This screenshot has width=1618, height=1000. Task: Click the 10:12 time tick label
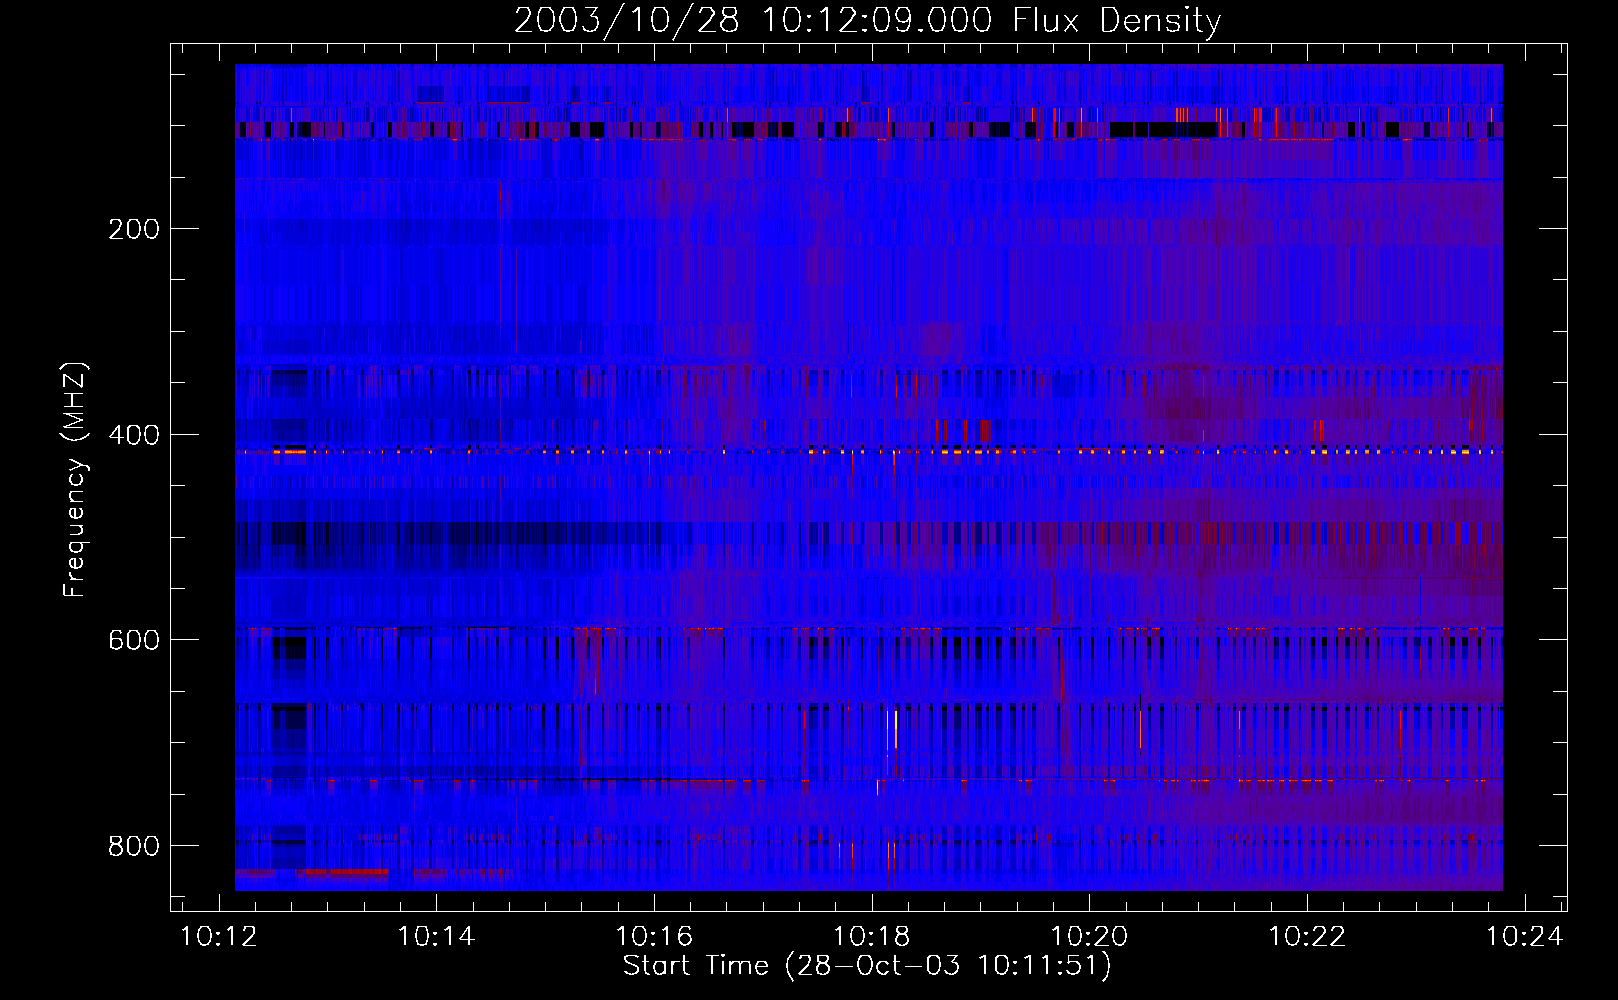pos(218,937)
